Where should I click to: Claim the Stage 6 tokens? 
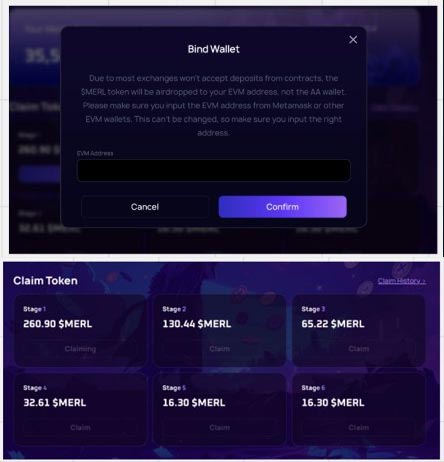click(359, 427)
